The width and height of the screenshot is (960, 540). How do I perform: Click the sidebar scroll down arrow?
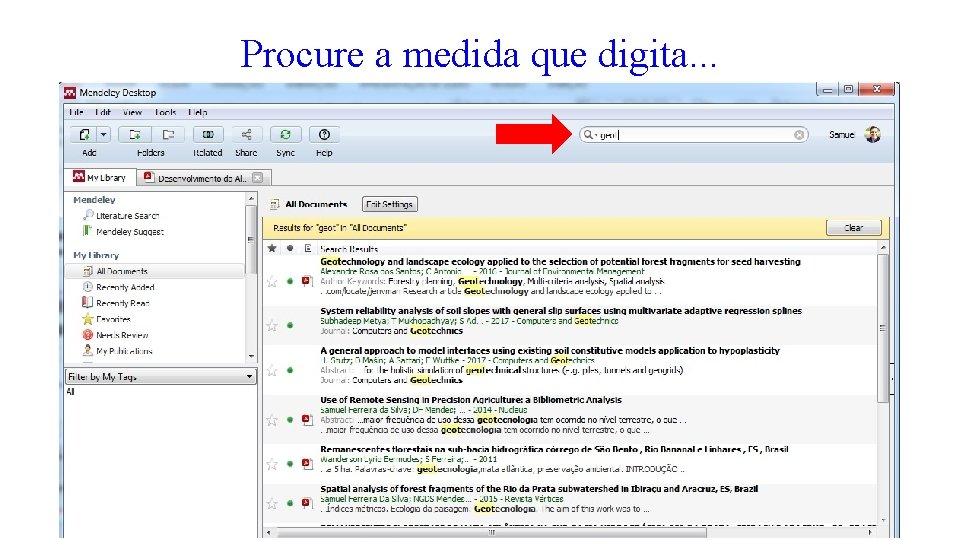pos(251,356)
